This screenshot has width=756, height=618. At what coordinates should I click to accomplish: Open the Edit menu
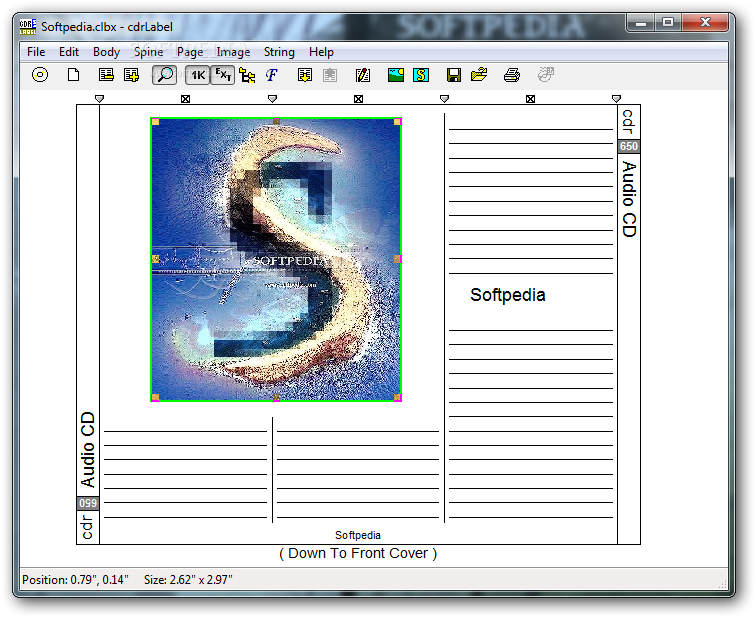(69, 52)
